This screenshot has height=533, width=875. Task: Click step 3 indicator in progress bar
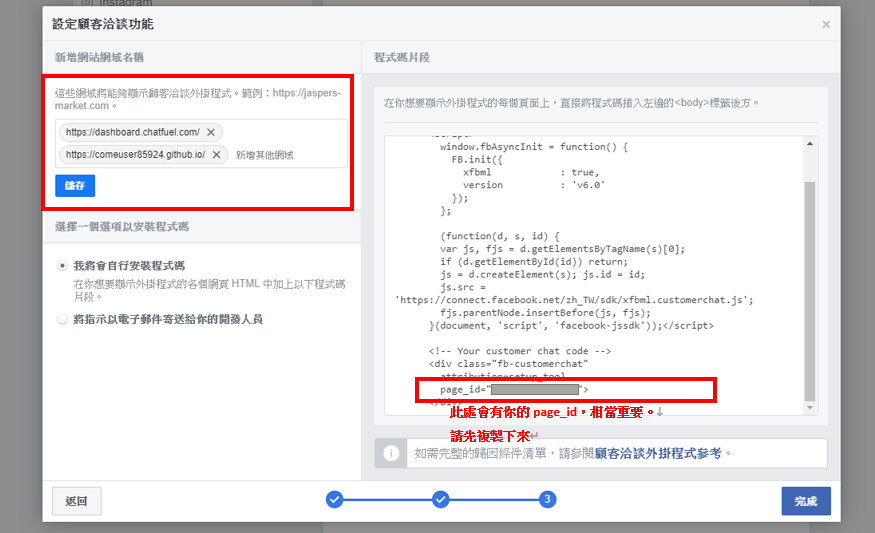coord(547,500)
